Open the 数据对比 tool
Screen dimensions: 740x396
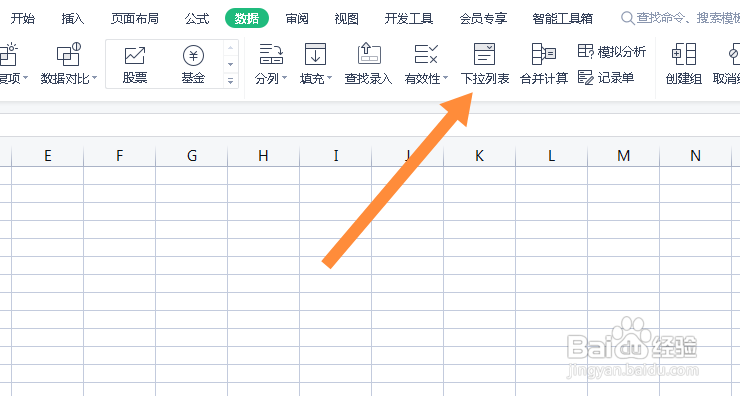point(68,64)
